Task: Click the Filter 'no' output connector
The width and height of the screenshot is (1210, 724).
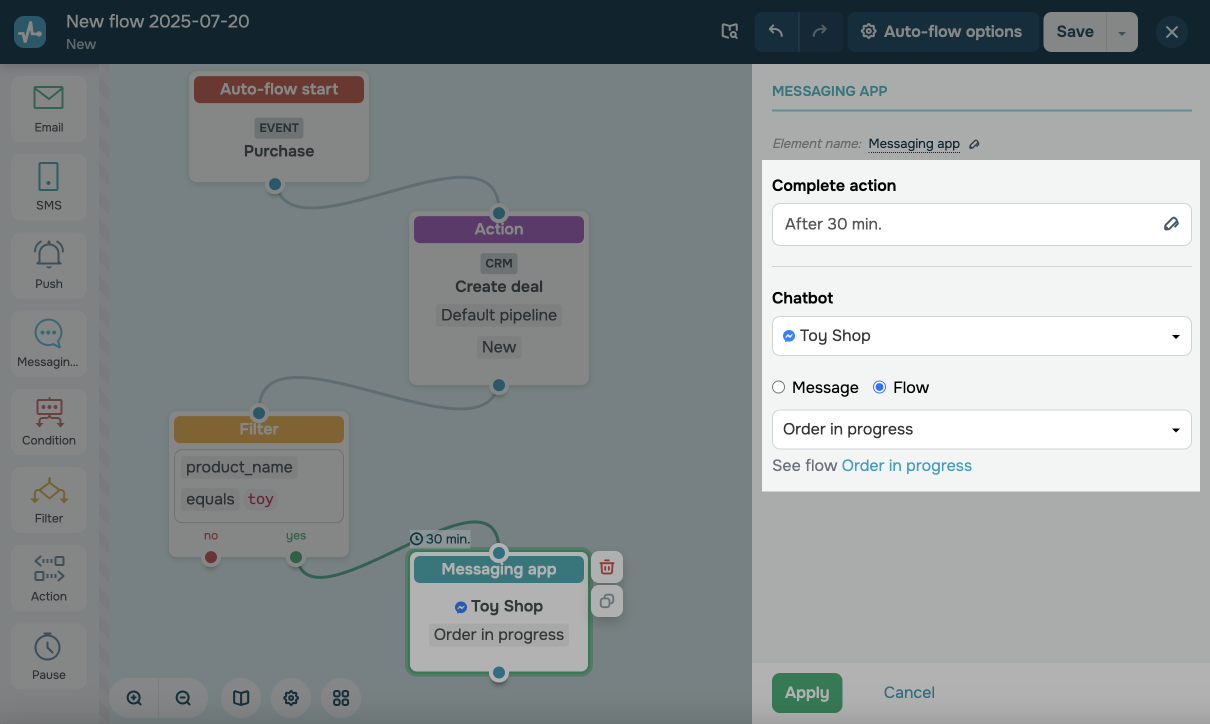Action: click(x=211, y=557)
